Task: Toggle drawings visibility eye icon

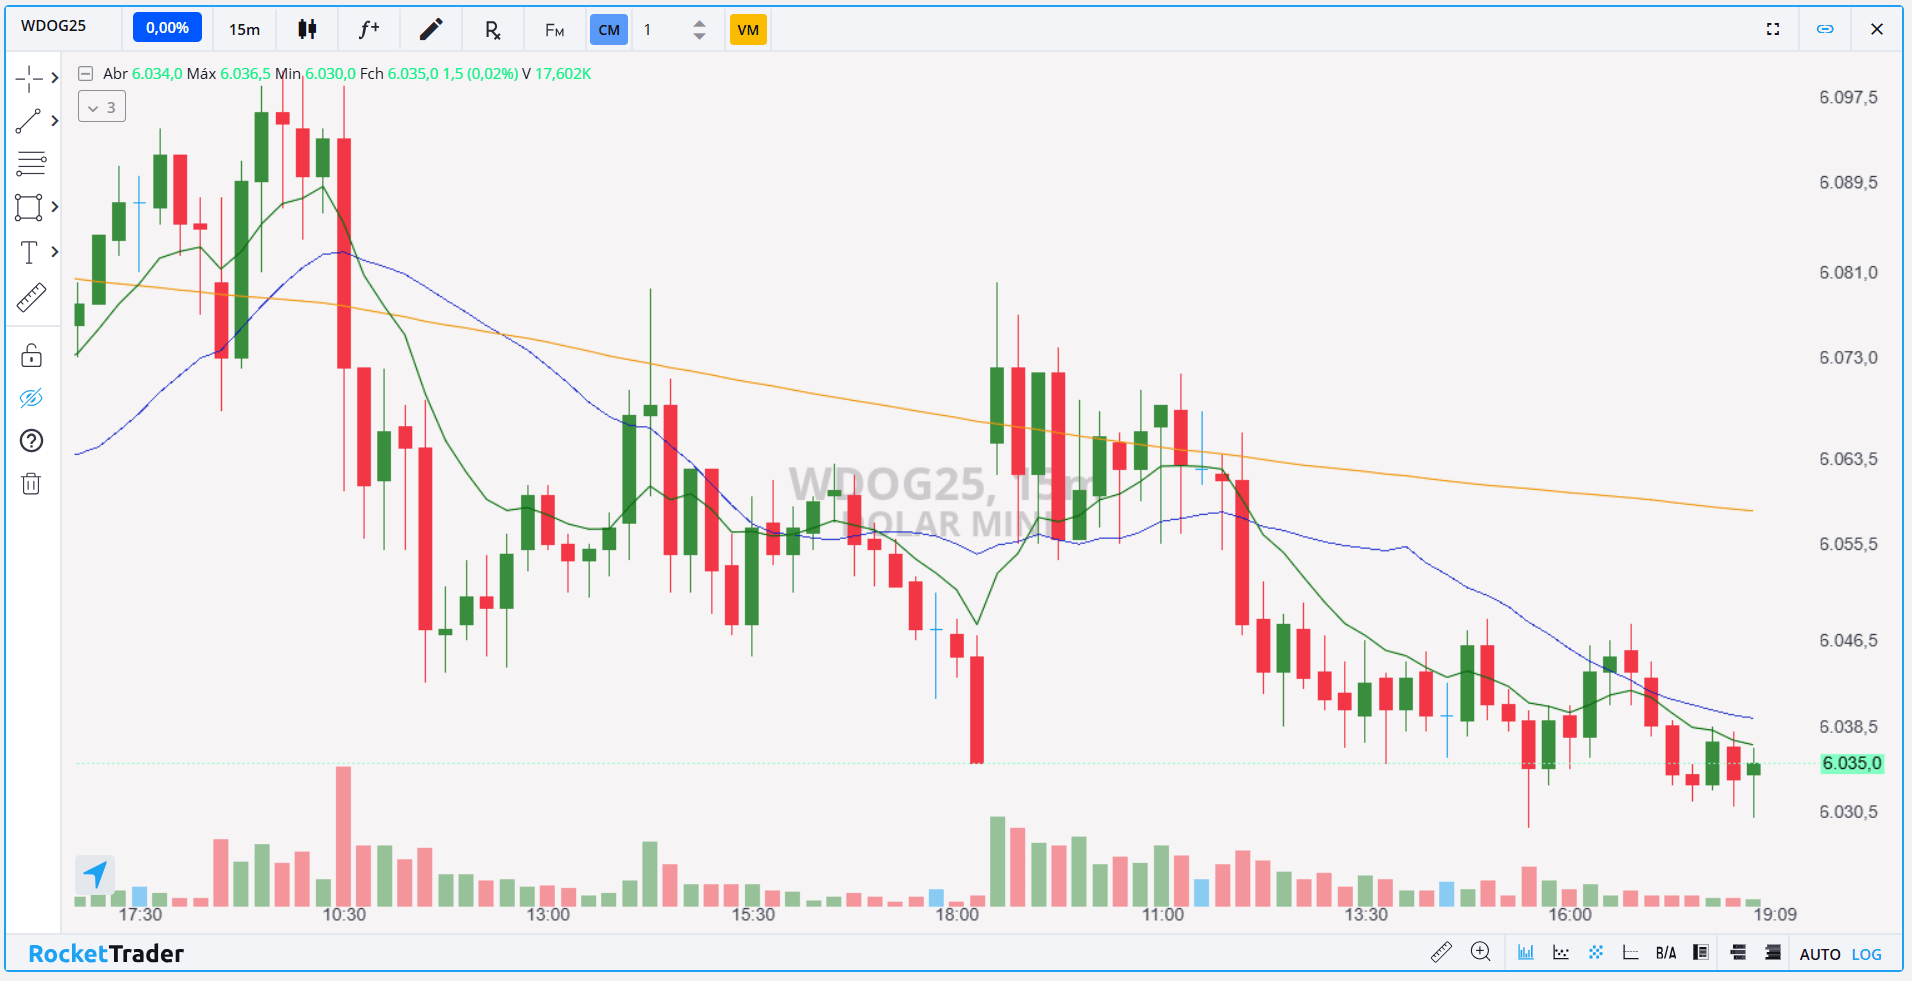Action: point(31,398)
